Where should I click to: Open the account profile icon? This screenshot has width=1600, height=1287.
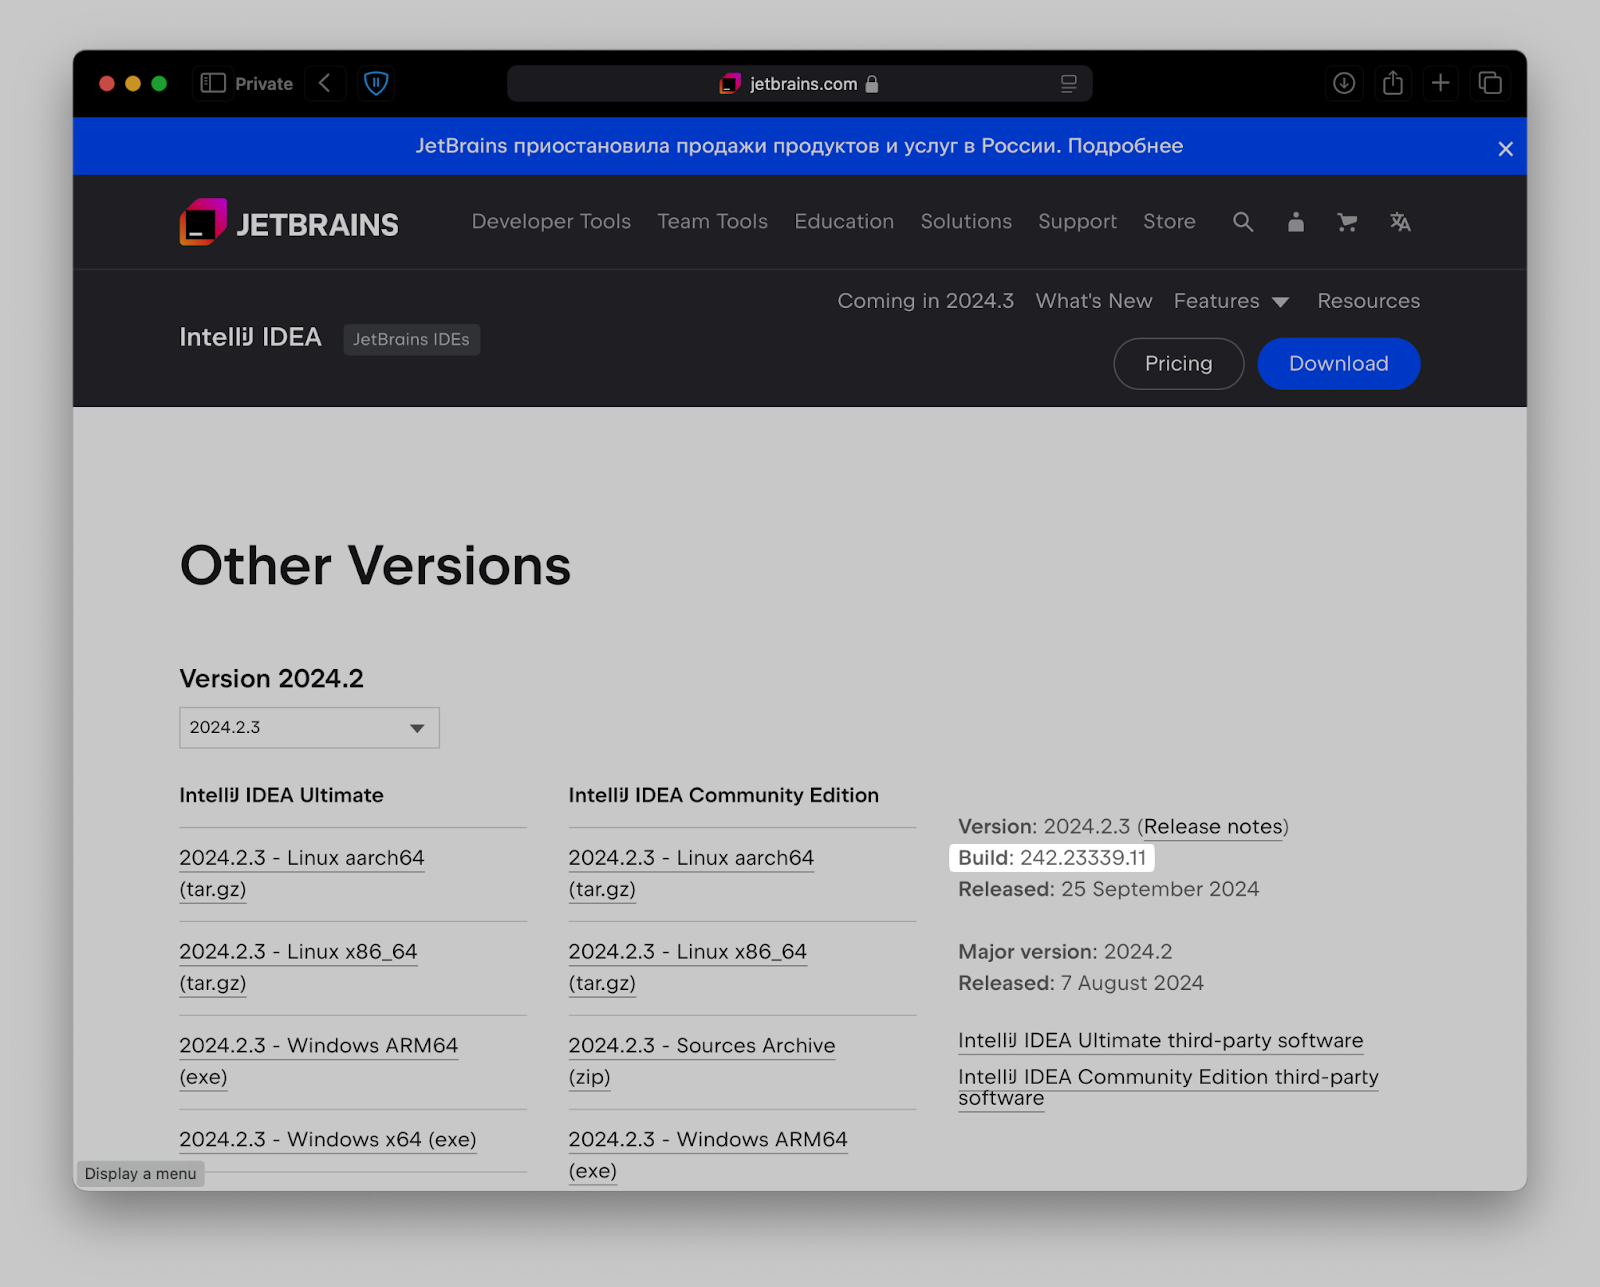[x=1296, y=222]
